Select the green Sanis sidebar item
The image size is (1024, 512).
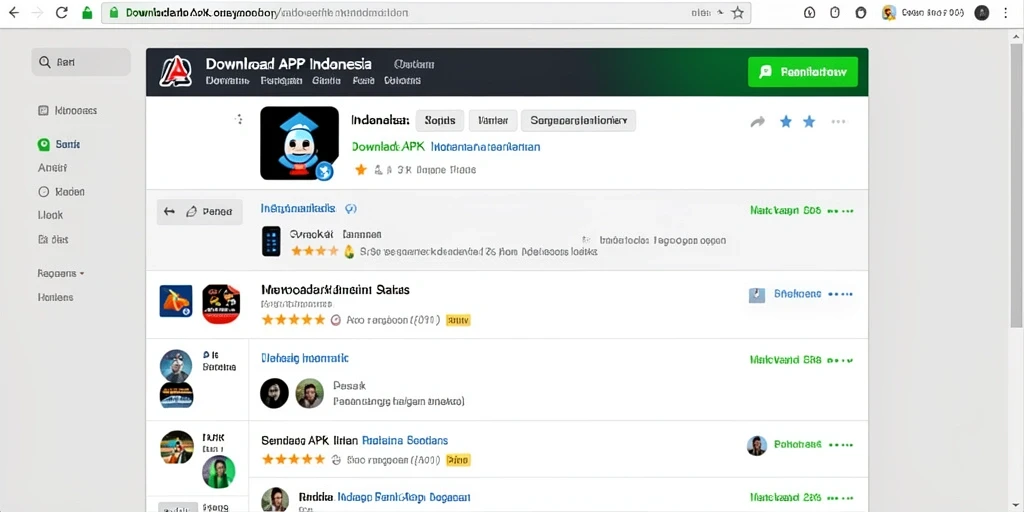pos(59,144)
